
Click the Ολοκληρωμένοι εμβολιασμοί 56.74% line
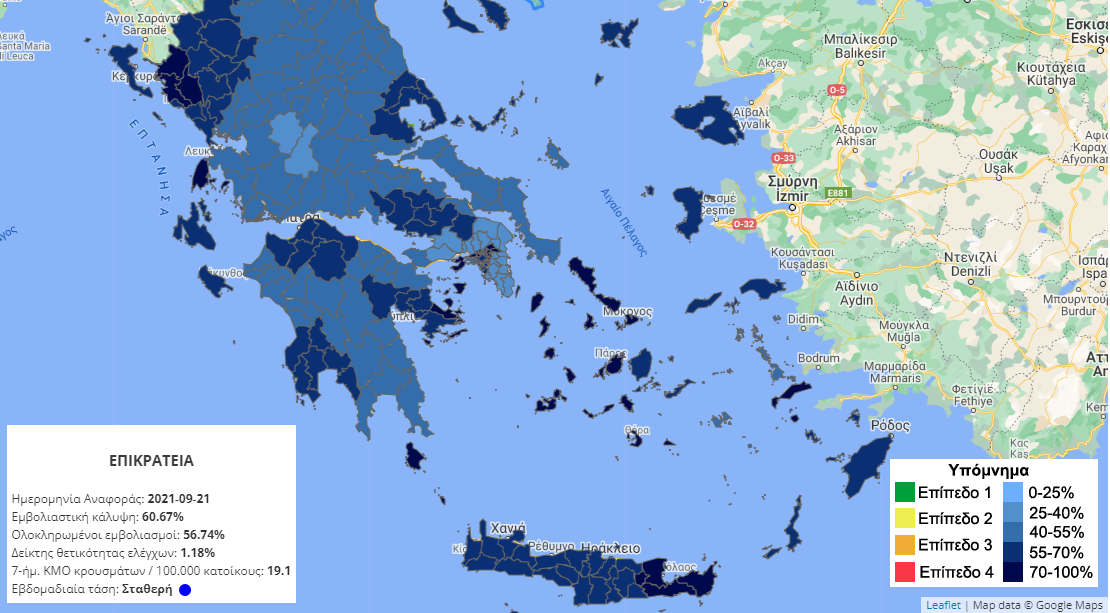point(118,534)
